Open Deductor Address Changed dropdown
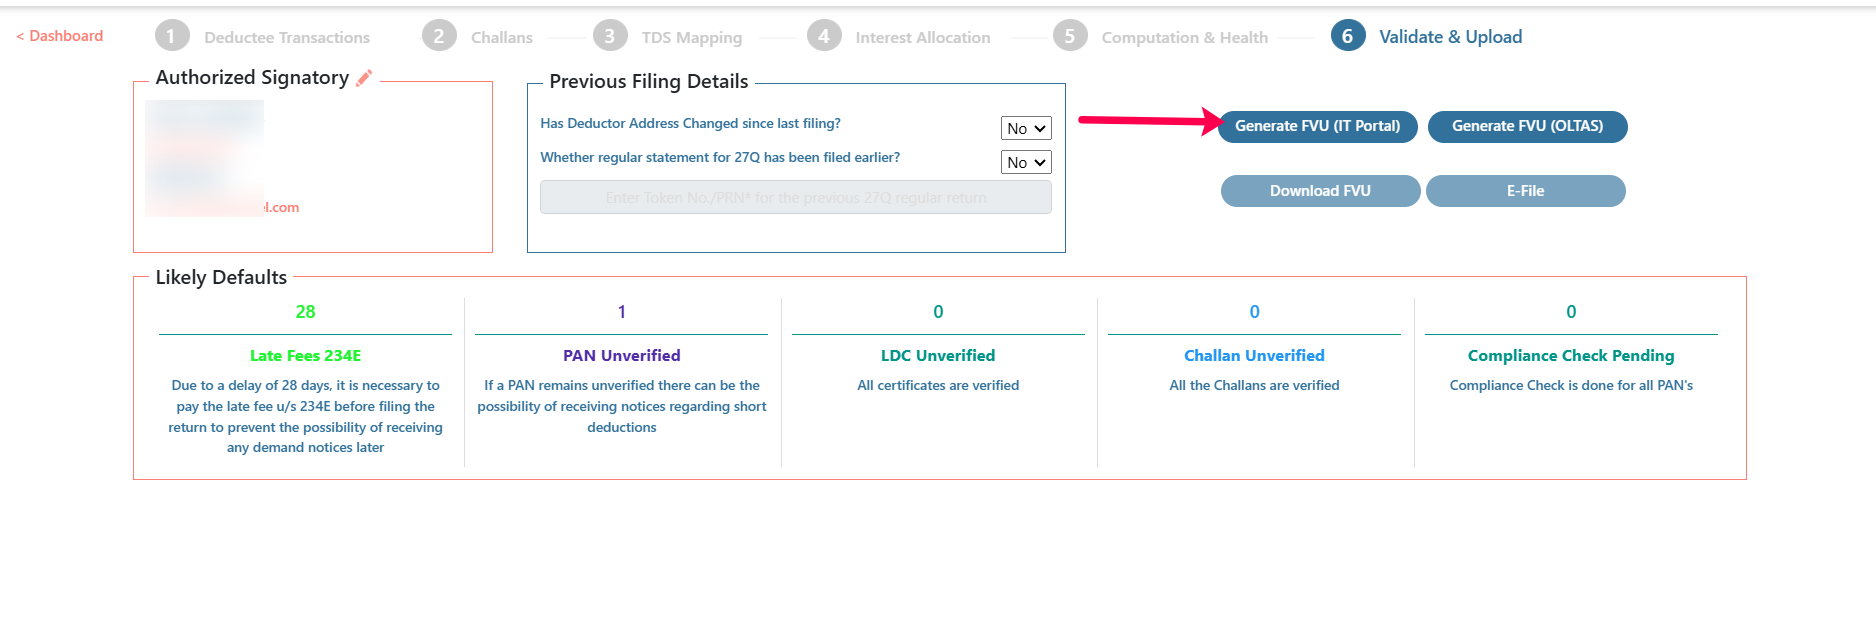This screenshot has height=636, width=1876. coord(1026,128)
